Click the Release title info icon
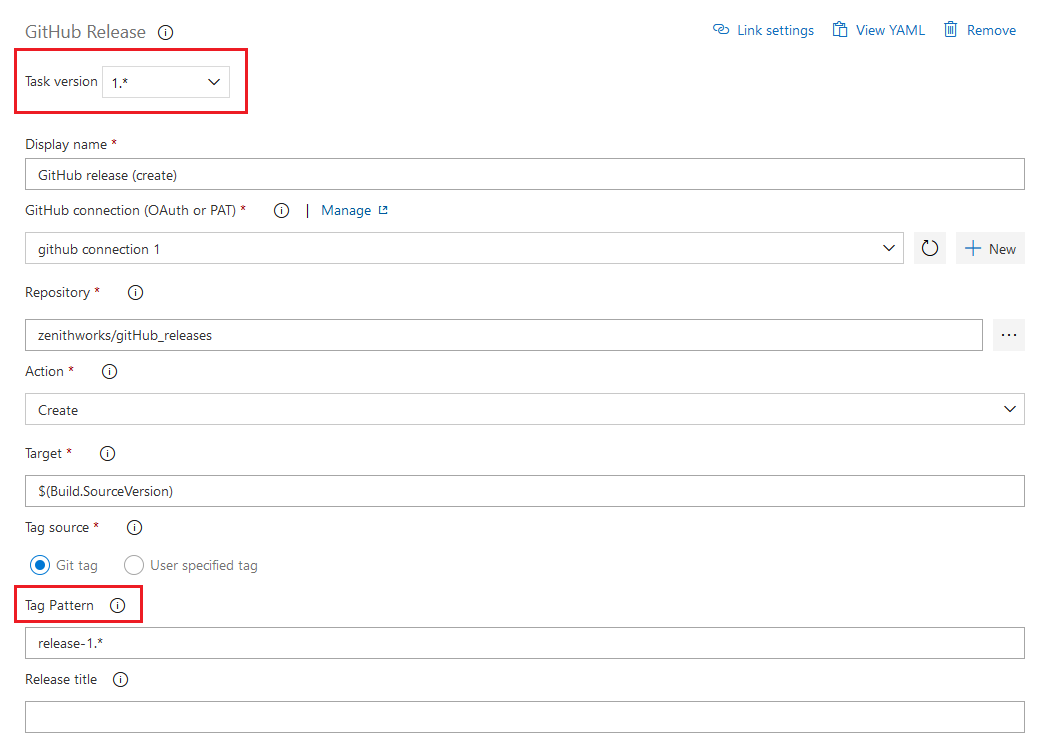Image resolution: width=1050 pixels, height=746 pixels. pos(119,679)
